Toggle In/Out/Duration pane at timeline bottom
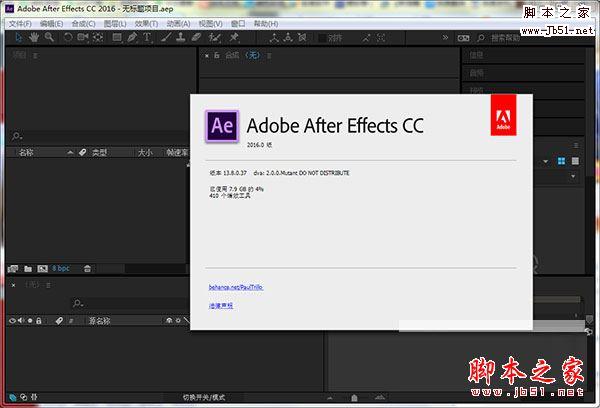The height and width of the screenshot is (408, 600). (34, 397)
